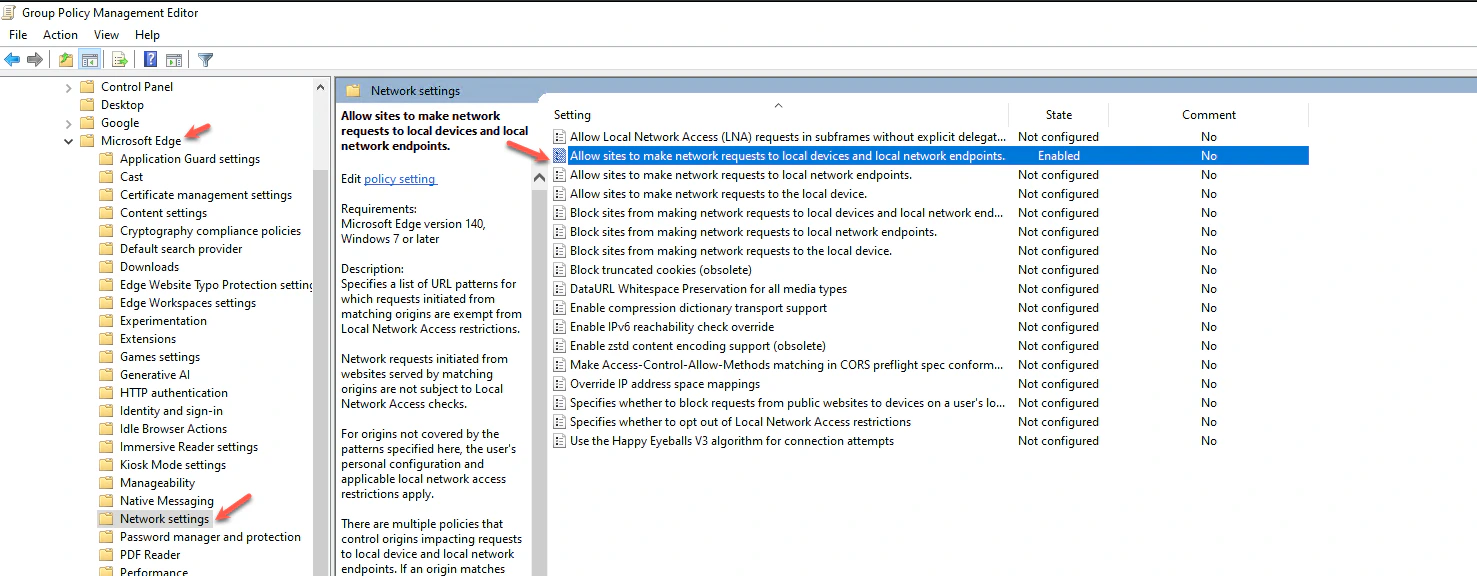Image resolution: width=1477 pixels, height=576 pixels.
Task: Select 'Specifies whether to block requests from public websites' policy
Action: [788, 403]
